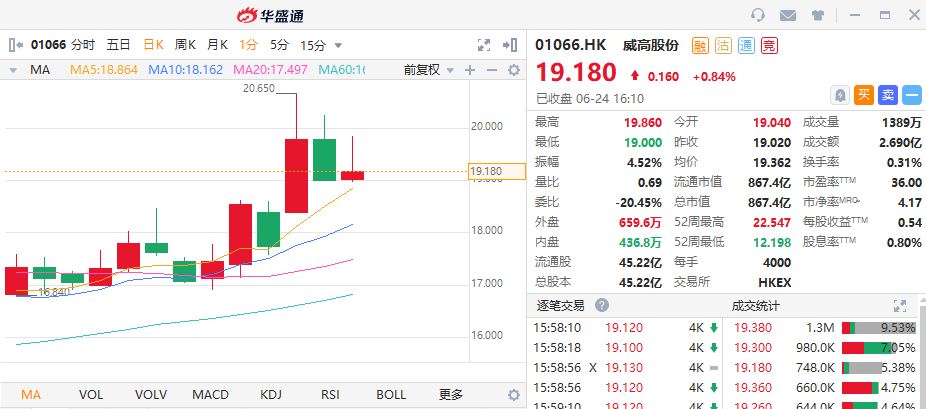Expand the MA indicator selector arrow

click(13, 70)
